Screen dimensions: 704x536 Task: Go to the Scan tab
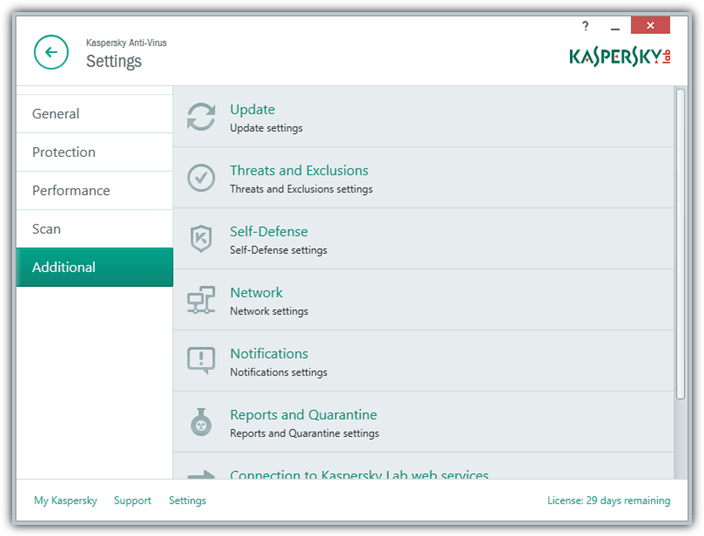[46, 229]
